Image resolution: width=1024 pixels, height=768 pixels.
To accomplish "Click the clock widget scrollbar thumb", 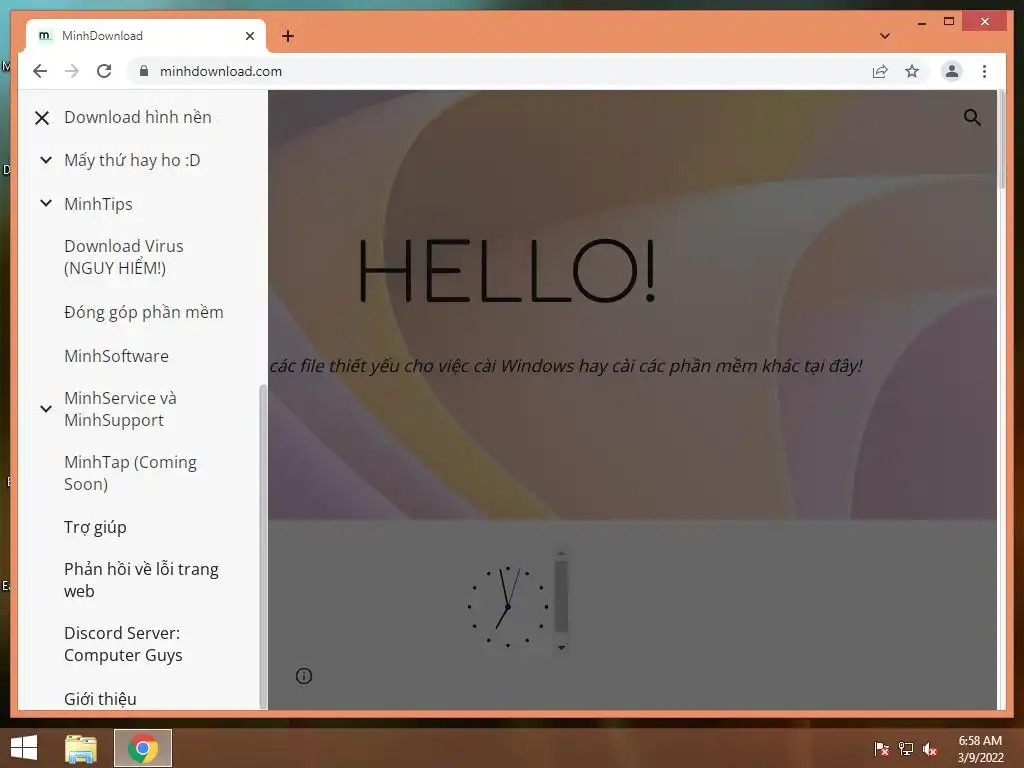I will click(561, 596).
